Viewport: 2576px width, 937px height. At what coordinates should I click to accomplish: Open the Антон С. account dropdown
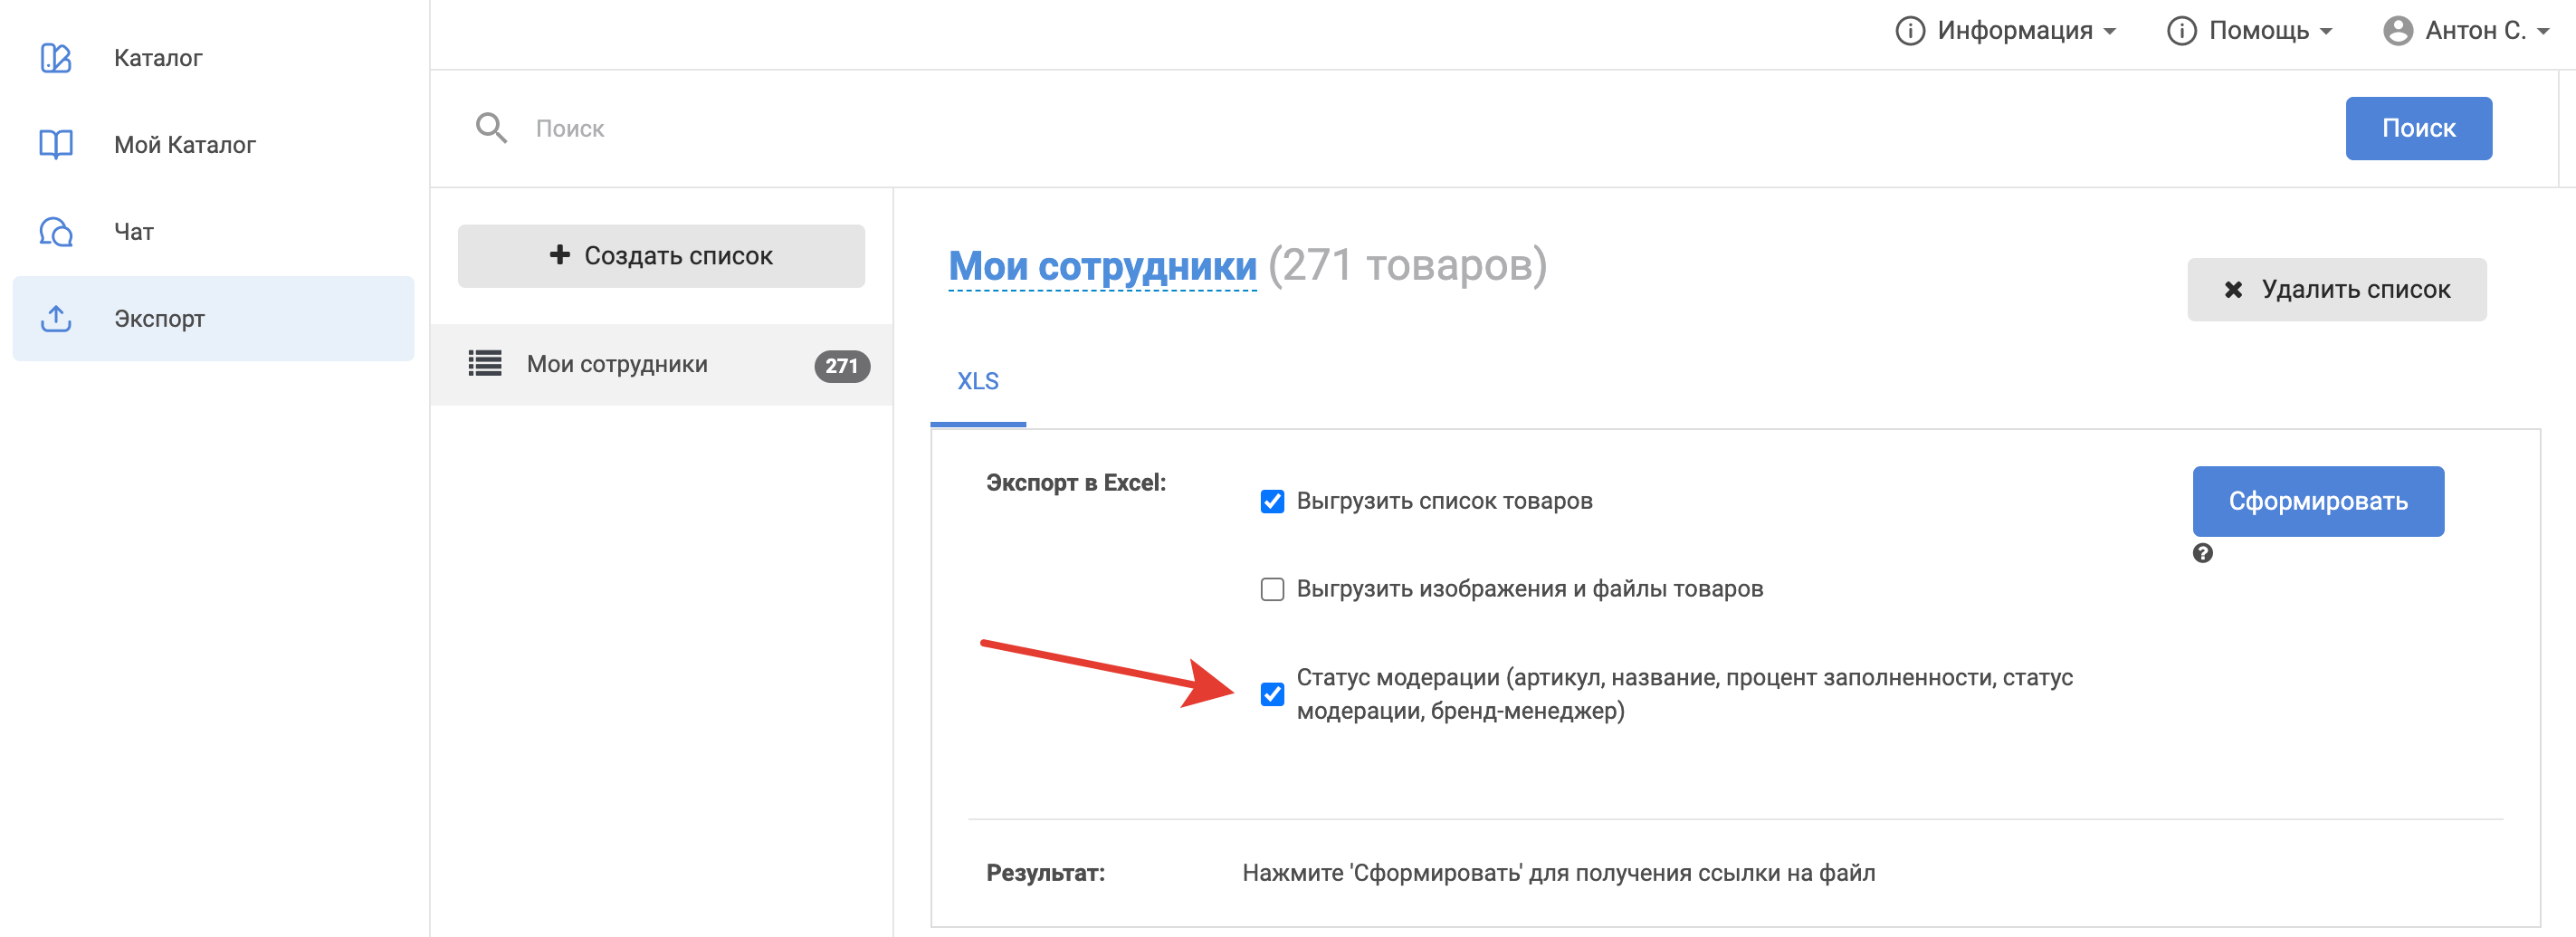pos(2478,31)
